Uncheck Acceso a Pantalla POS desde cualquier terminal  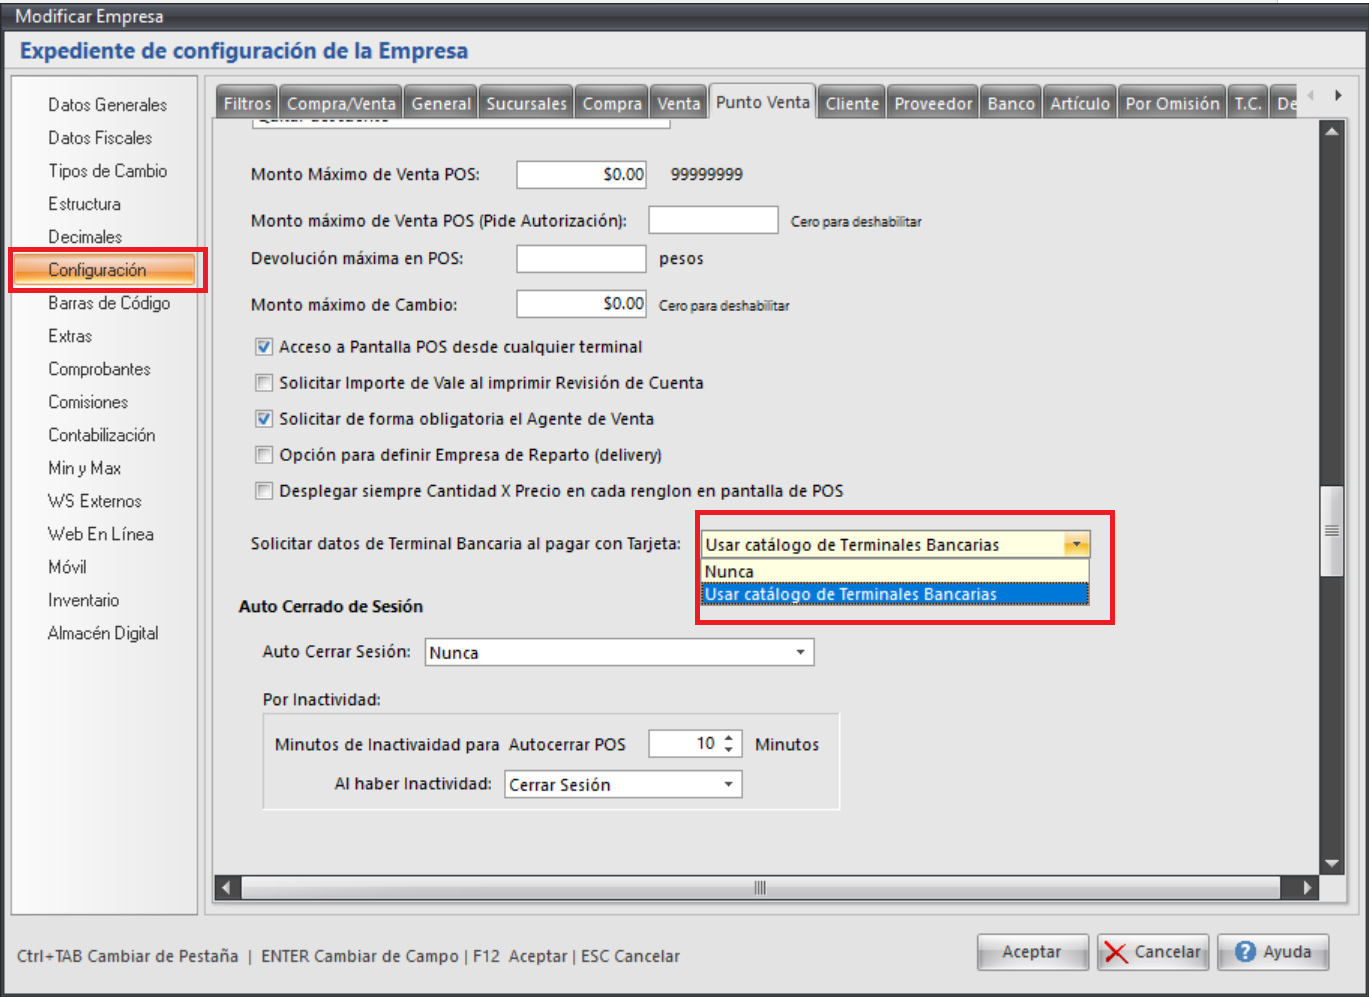(264, 347)
